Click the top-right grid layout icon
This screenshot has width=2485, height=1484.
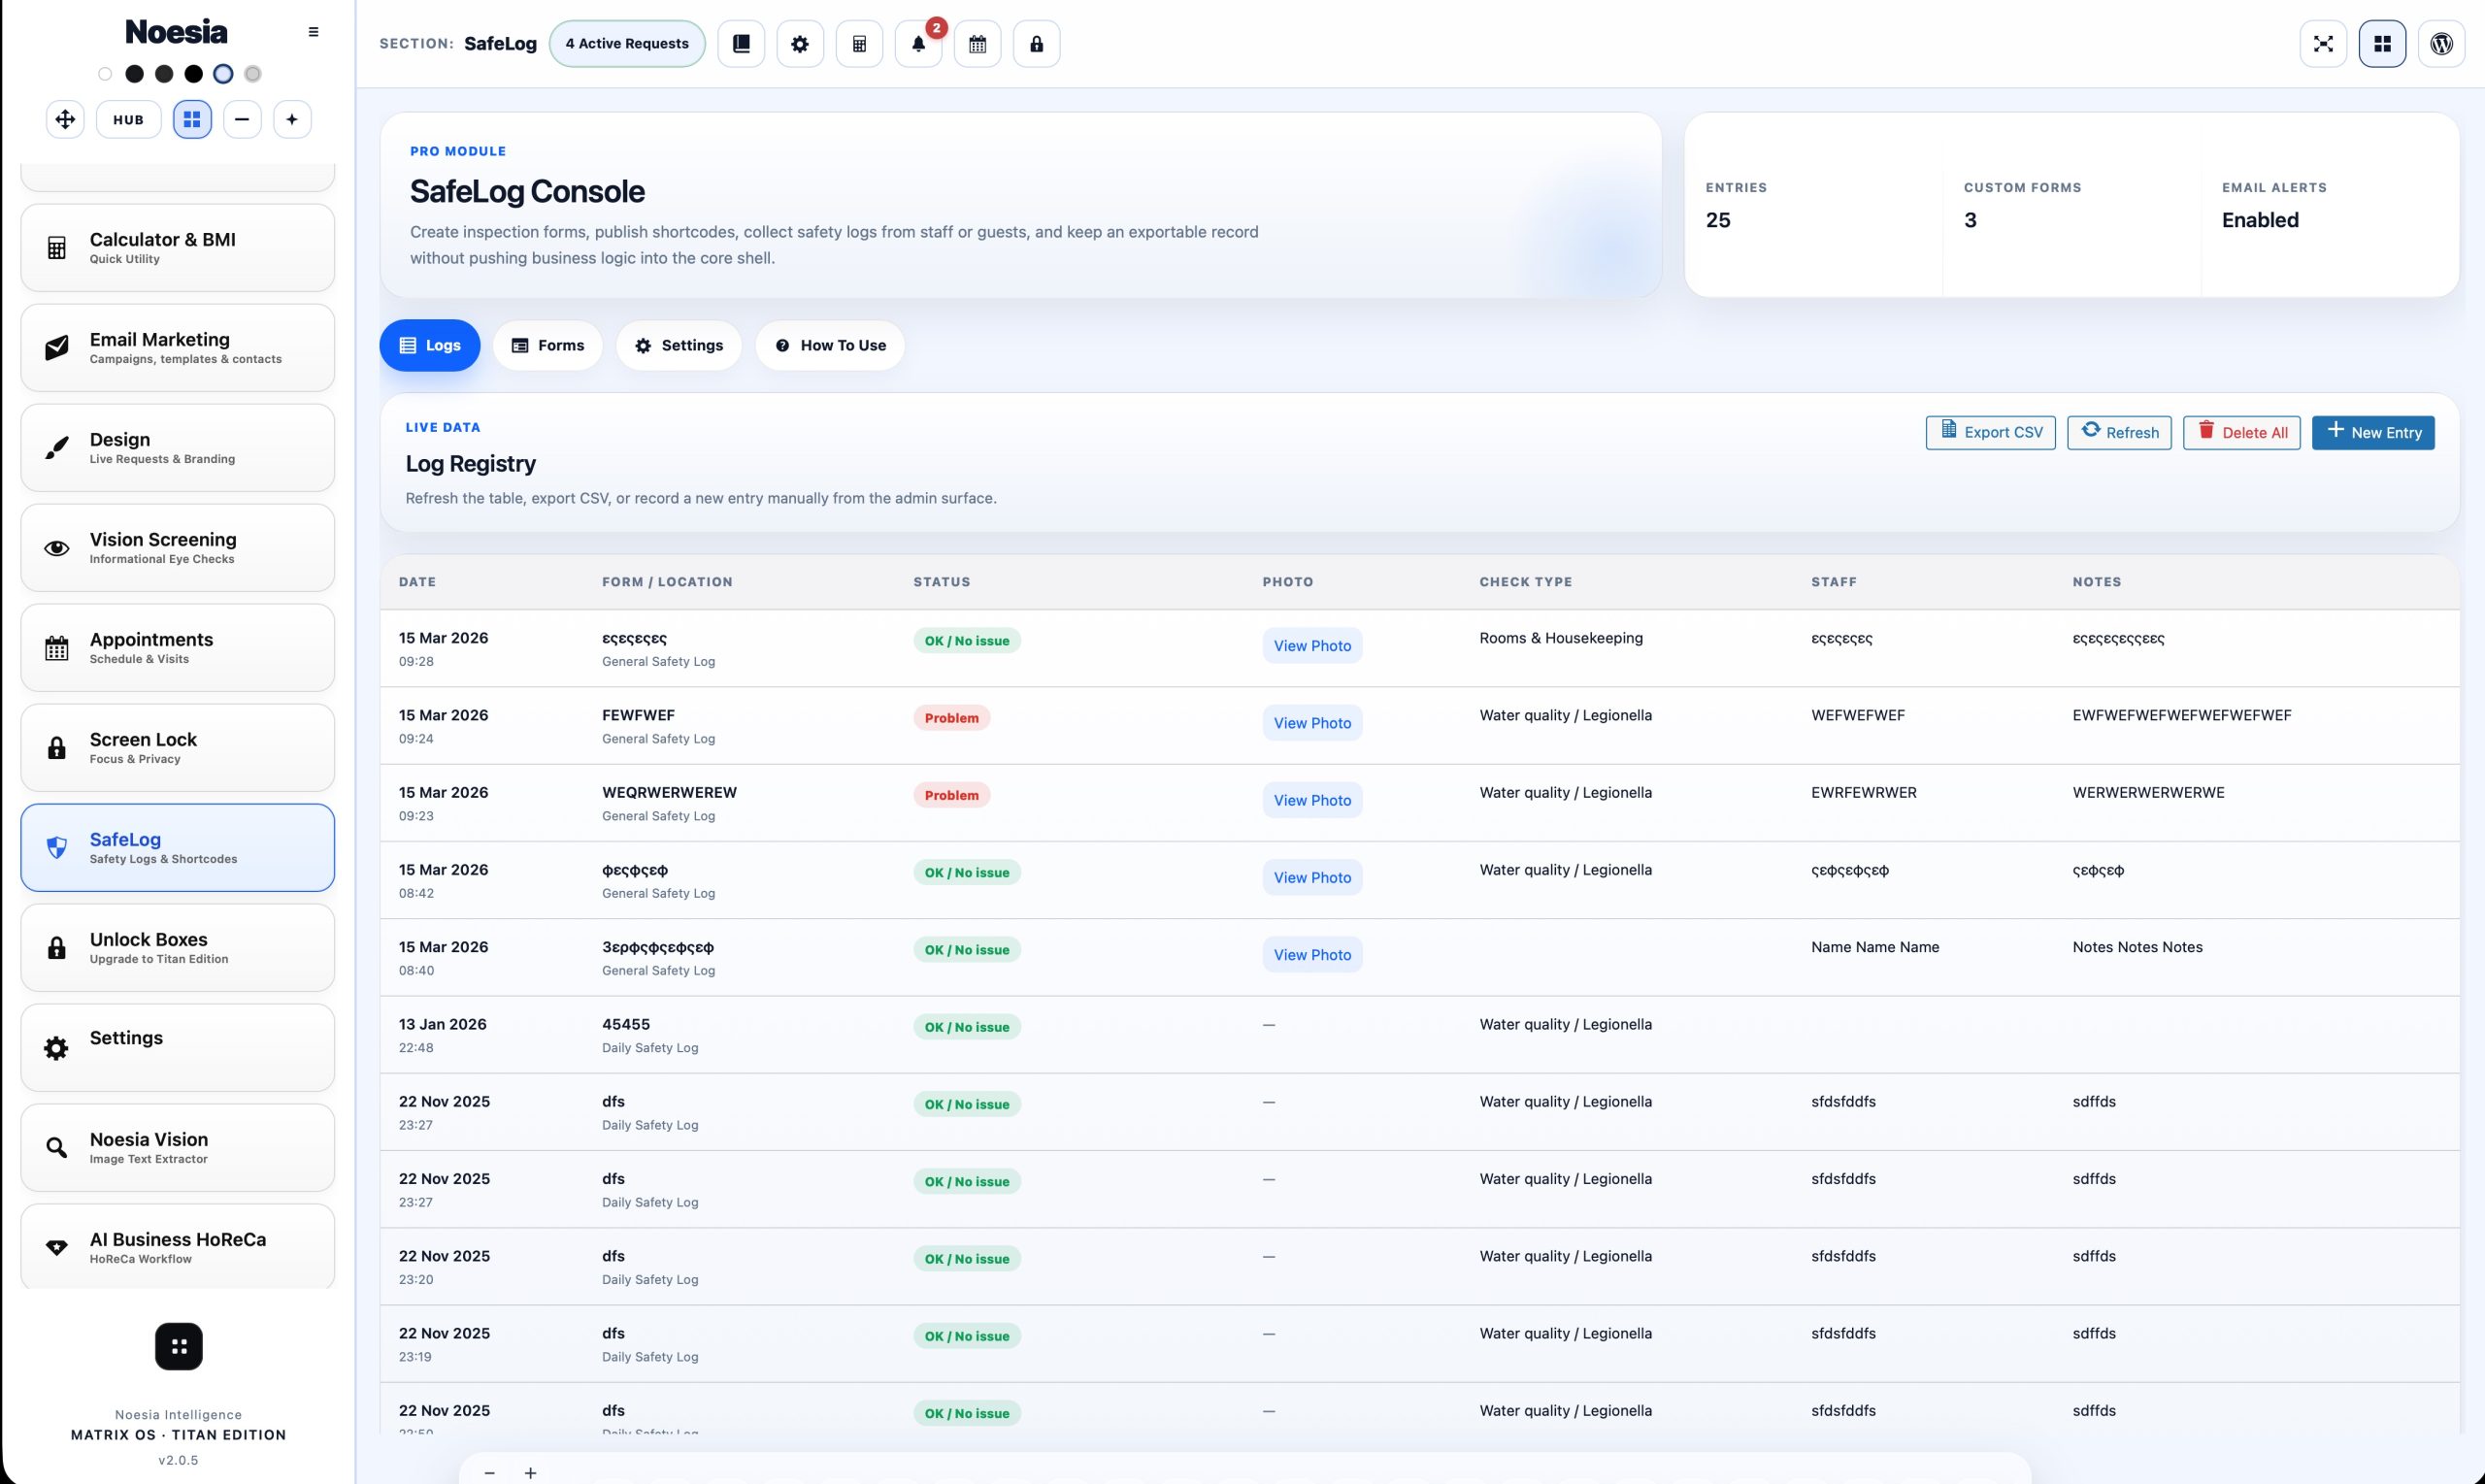pos(2382,44)
